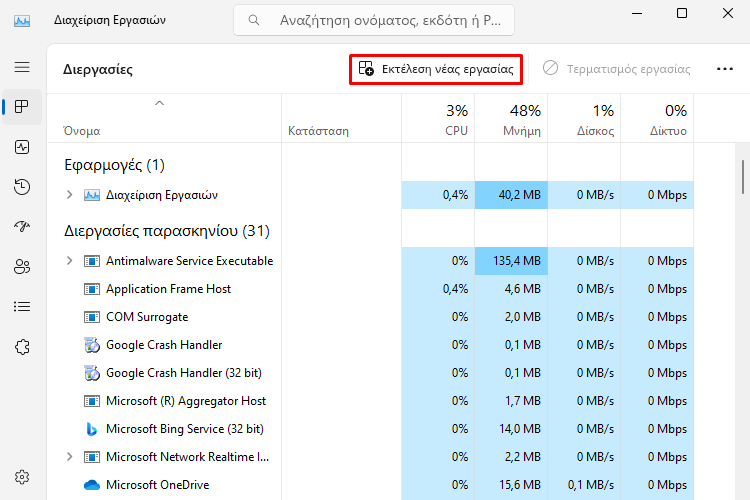
Task: Select the Εφαρμογές (1) group header
Action: [114, 165]
